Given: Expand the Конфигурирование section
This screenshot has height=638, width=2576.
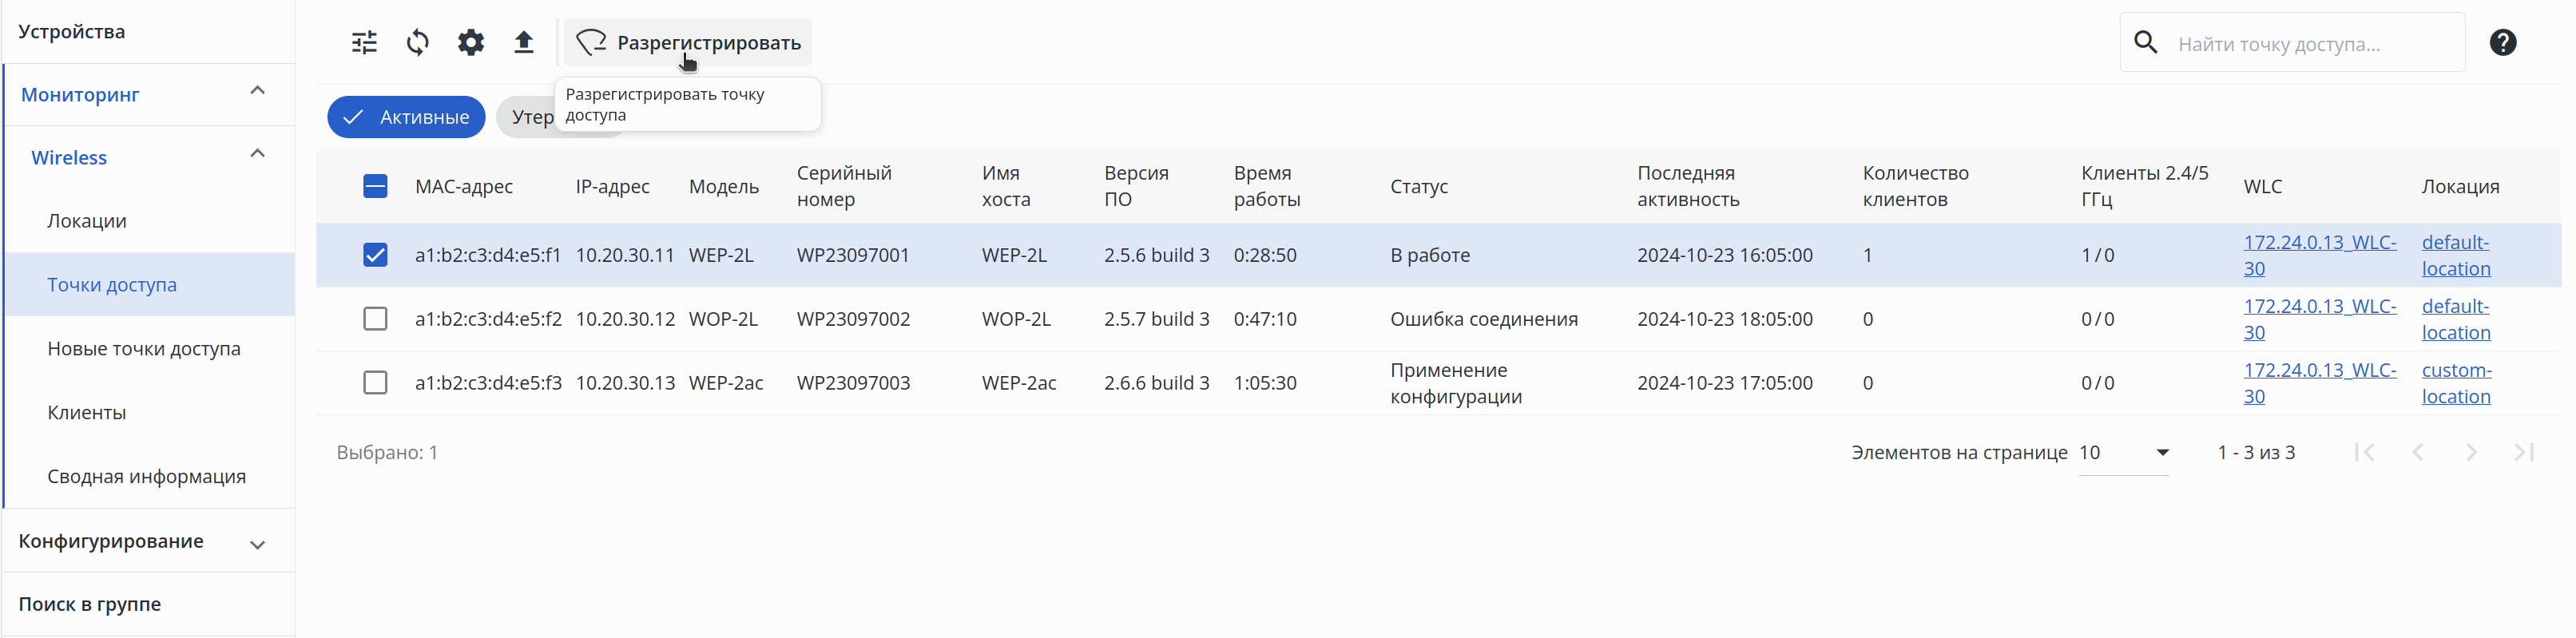Looking at the screenshot, I should point(257,544).
